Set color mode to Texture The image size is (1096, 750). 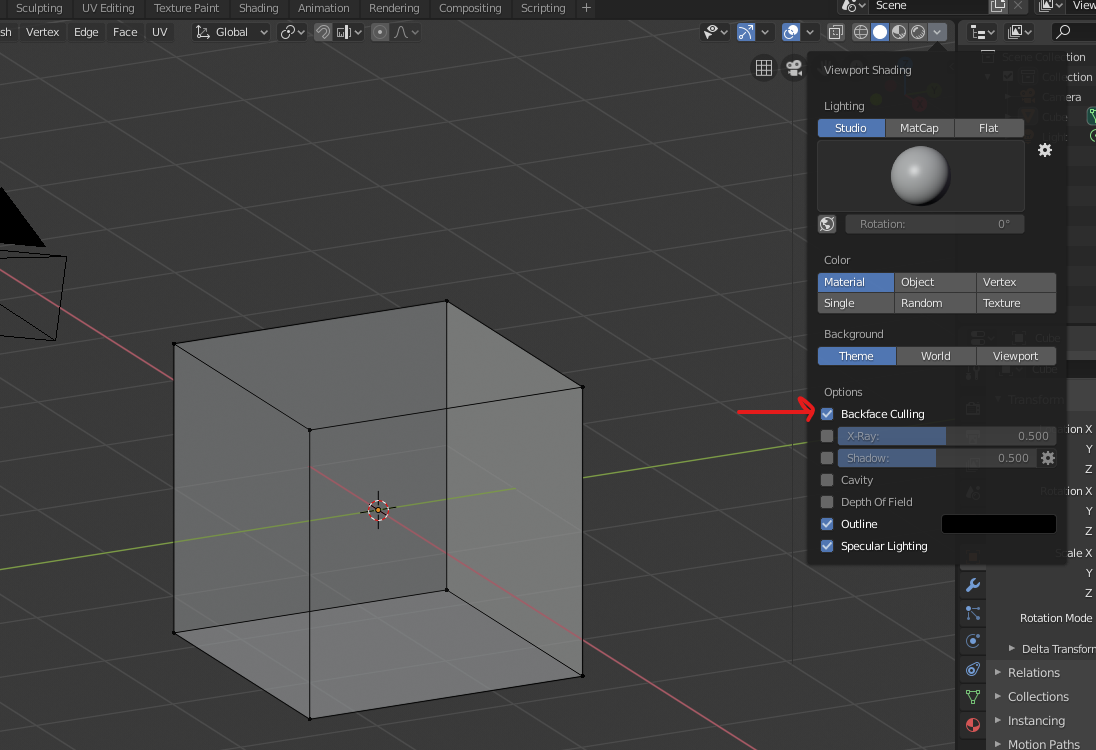pyautogui.click(x=1016, y=303)
